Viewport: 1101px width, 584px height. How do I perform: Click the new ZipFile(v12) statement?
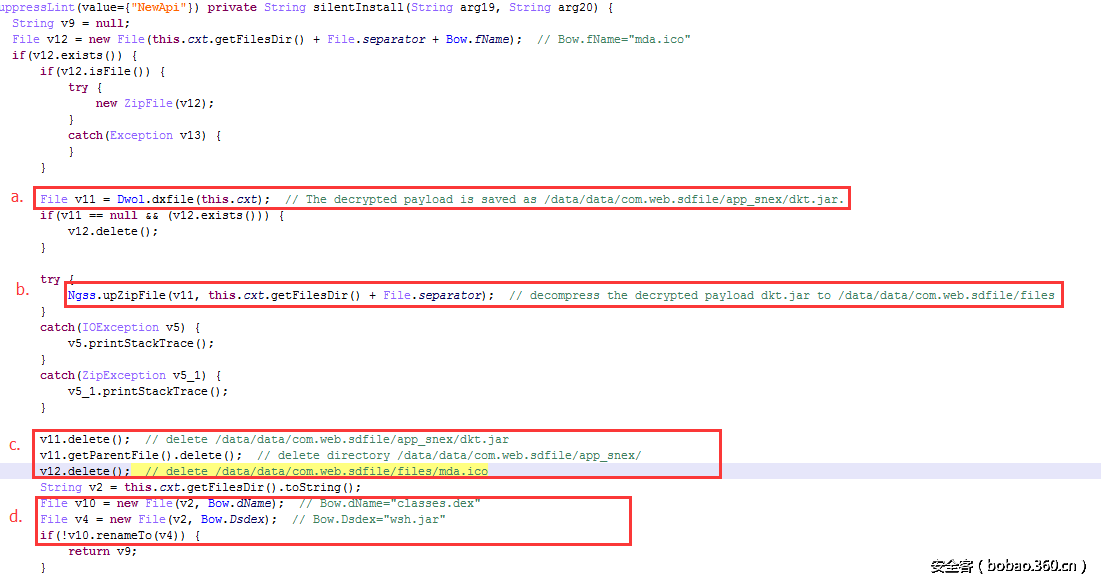pyautogui.click(x=154, y=103)
